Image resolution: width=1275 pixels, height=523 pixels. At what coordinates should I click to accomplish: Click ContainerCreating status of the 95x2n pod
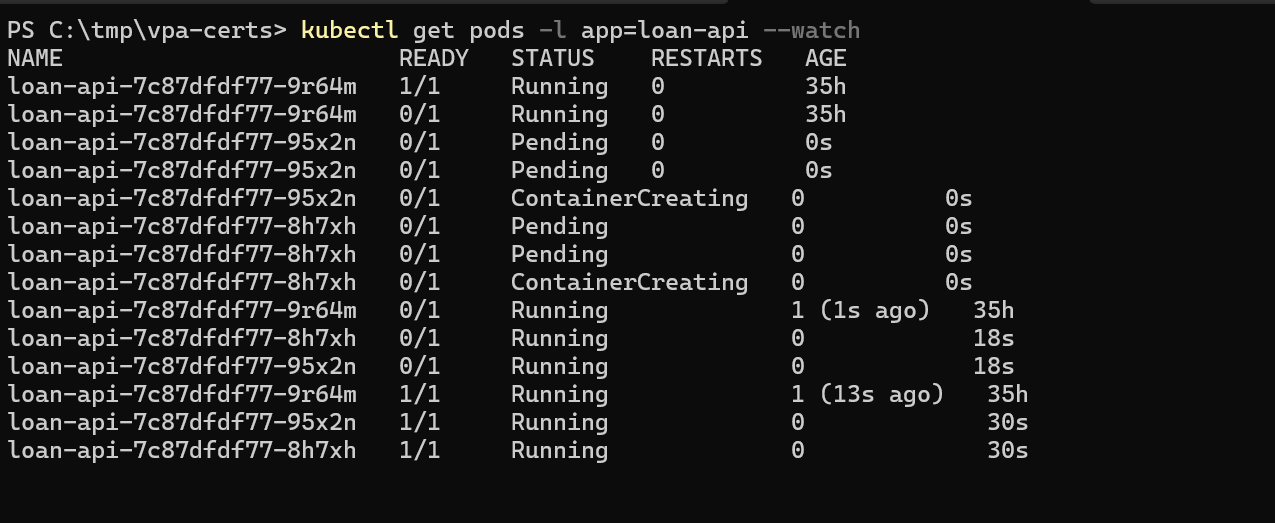tap(629, 199)
